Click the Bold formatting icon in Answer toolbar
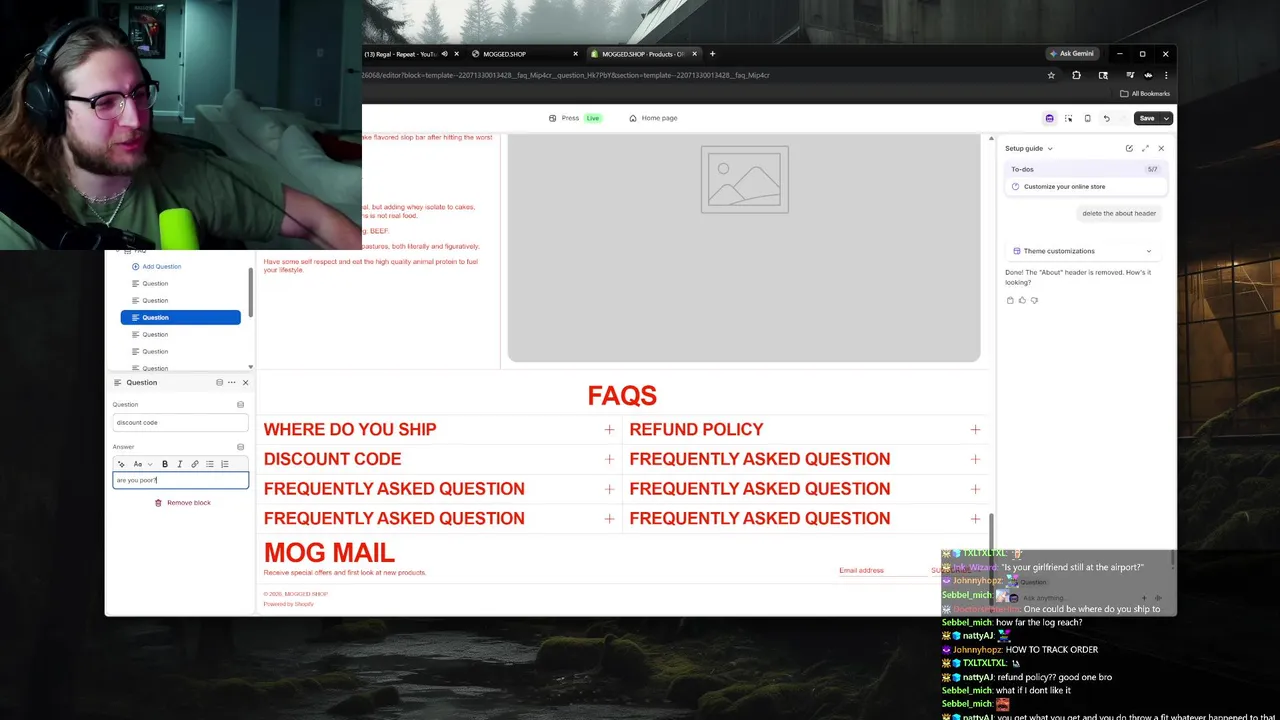Viewport: 1280px width, 720px height. (165, 464)
